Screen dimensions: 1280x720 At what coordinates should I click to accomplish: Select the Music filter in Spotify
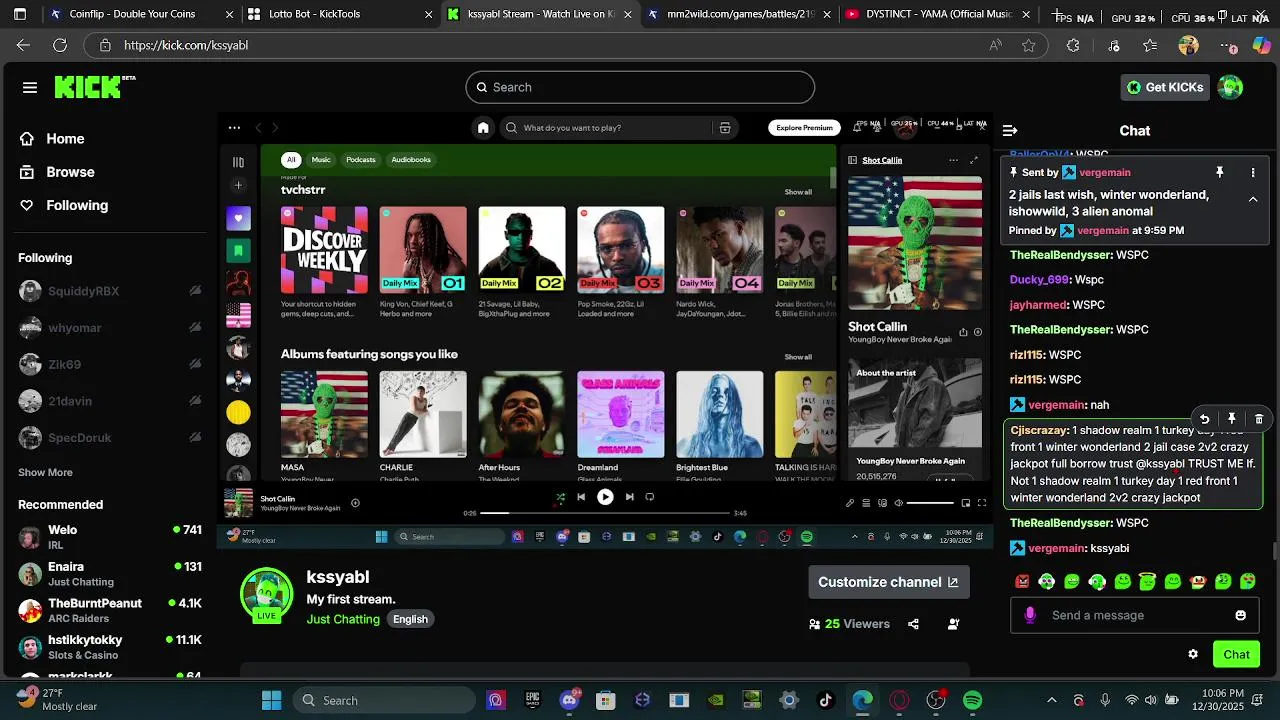321,160
